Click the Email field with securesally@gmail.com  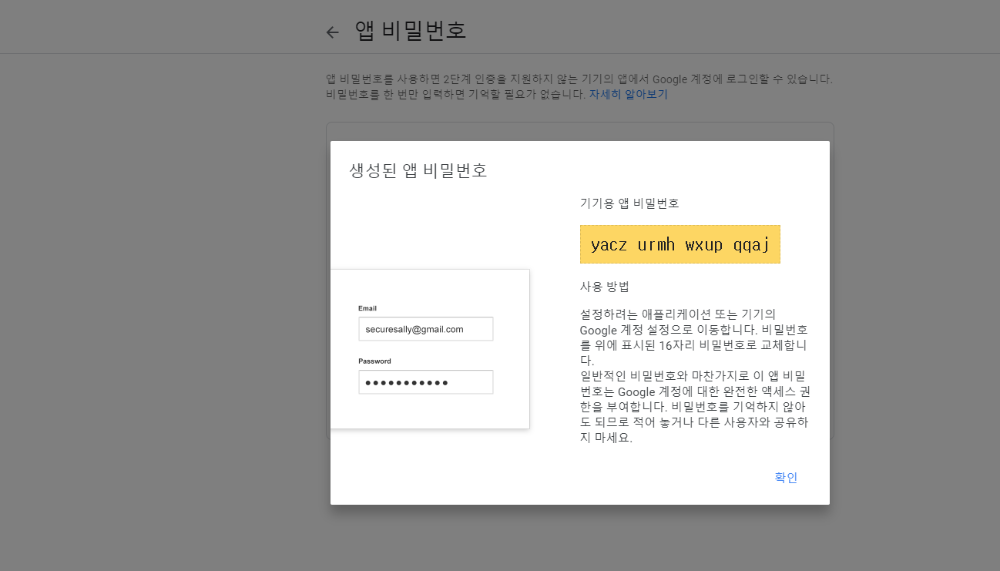425,329
